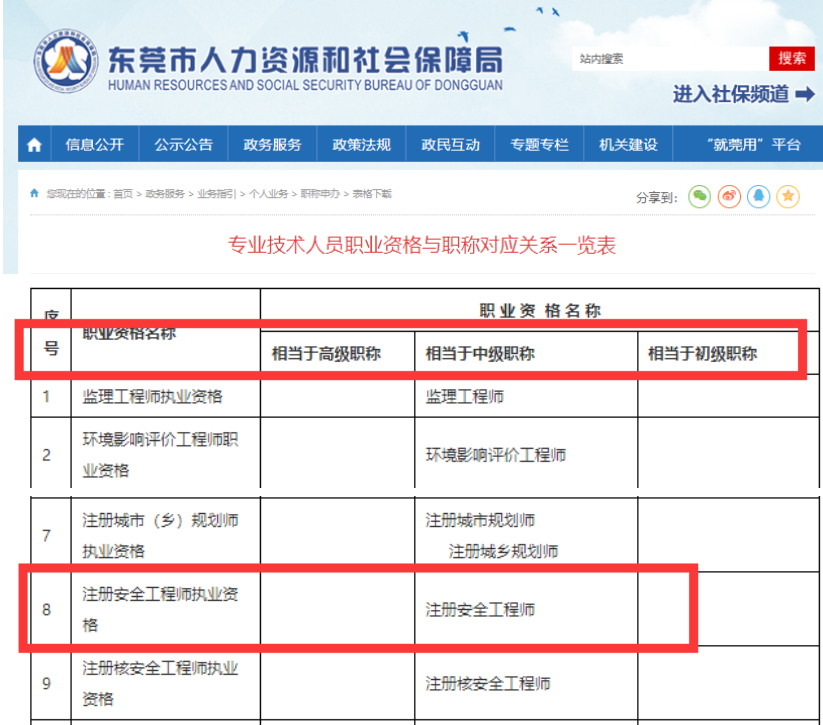Open the 政务服务 navigation menu
The width and height of the screenshot is (823, 725).
pos(274,143)
